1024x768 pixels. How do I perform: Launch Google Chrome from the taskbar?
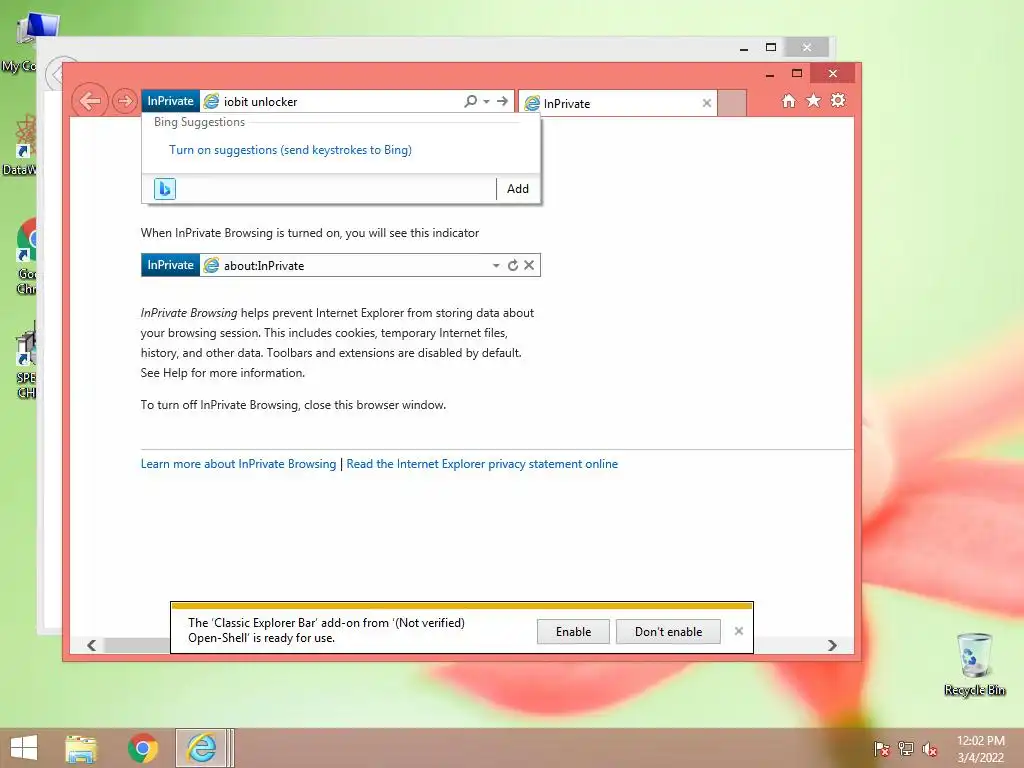pos(142,748)
